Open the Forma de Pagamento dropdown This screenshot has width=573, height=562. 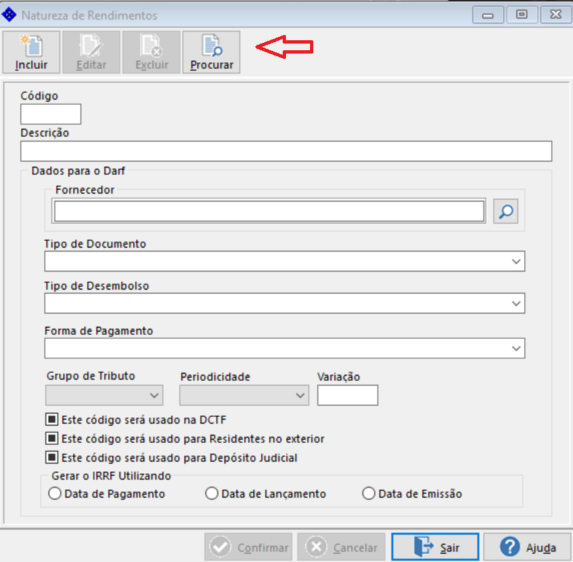[285, 348]
